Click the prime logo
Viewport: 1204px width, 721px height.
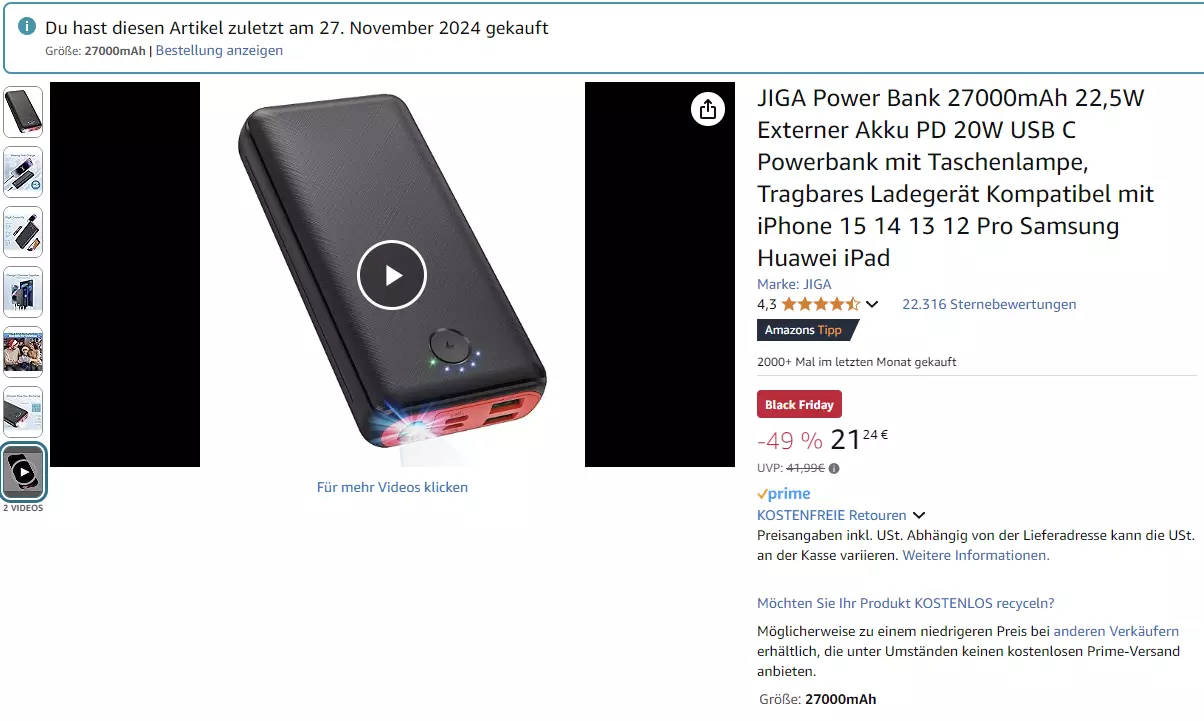784,494
